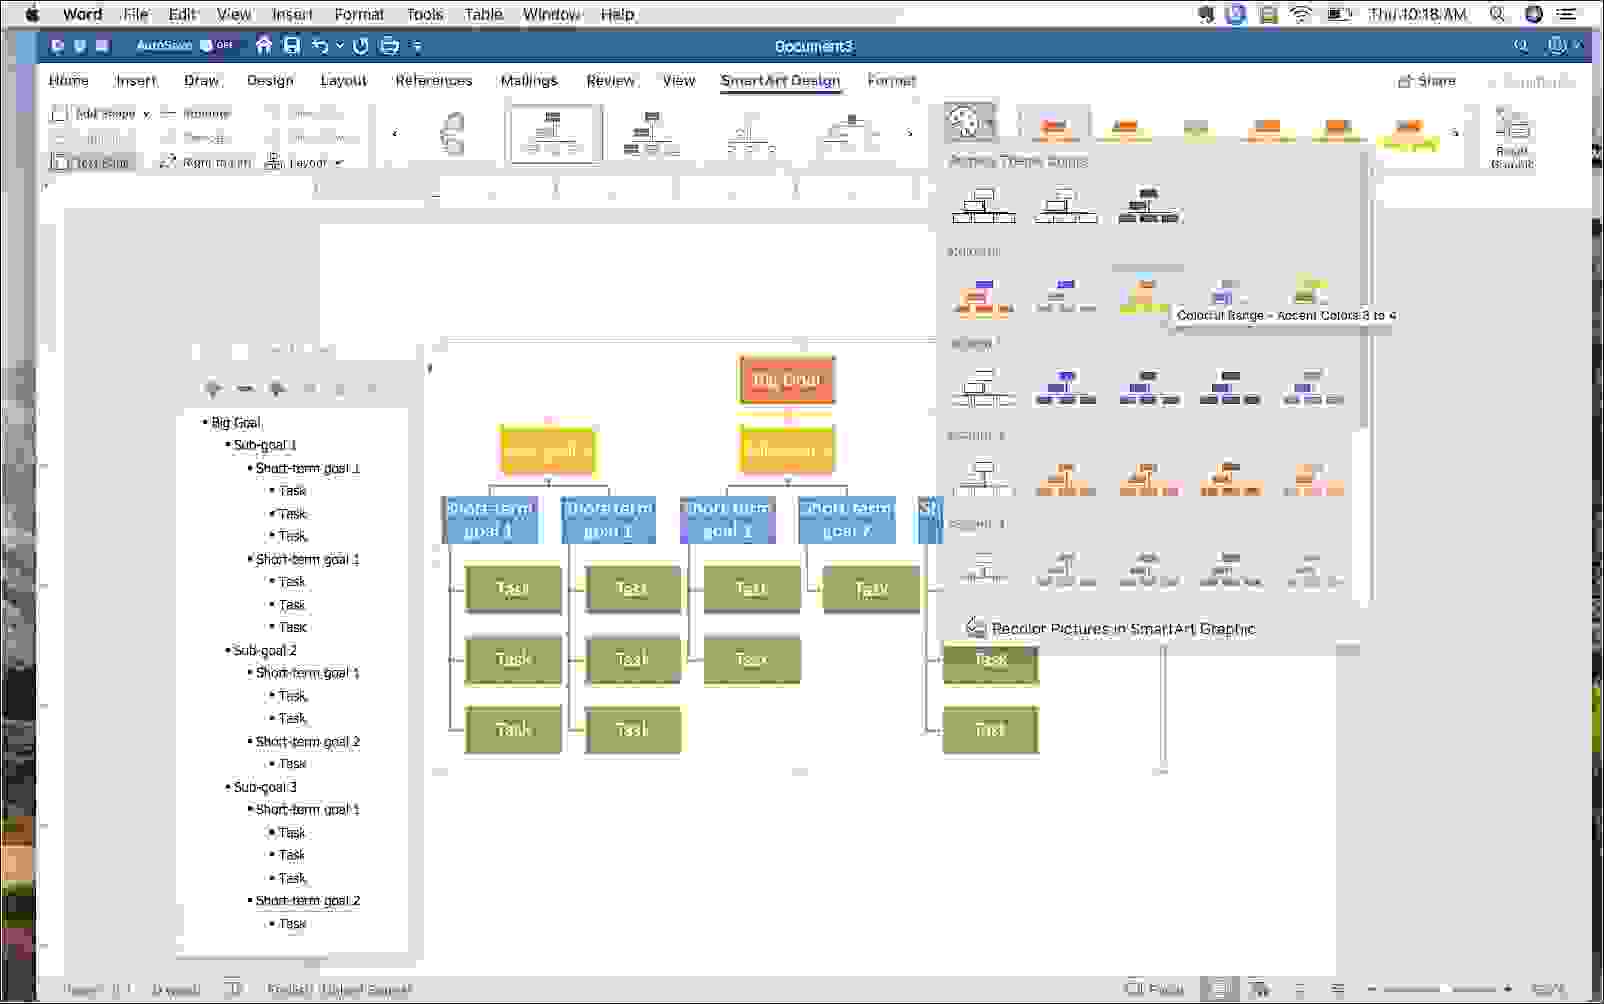
Task: Select the Big Goal shape in the diagram
Action: coord(787,380)
